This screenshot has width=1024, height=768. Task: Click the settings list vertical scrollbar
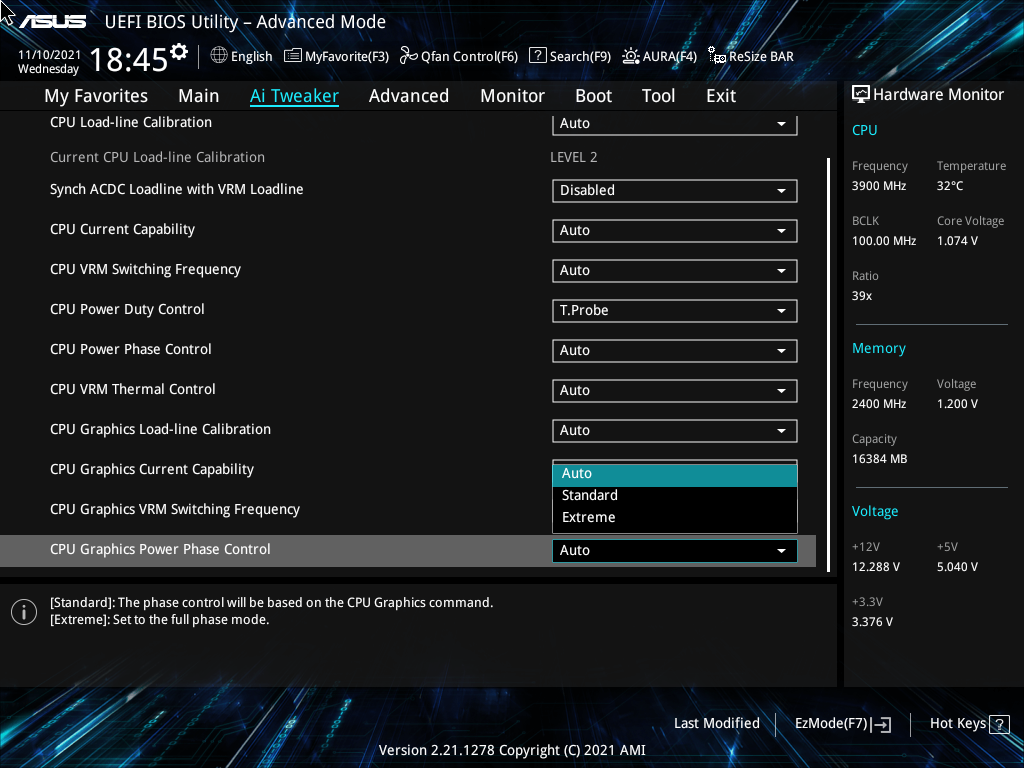pyautogui.click(x=829, y=364)
